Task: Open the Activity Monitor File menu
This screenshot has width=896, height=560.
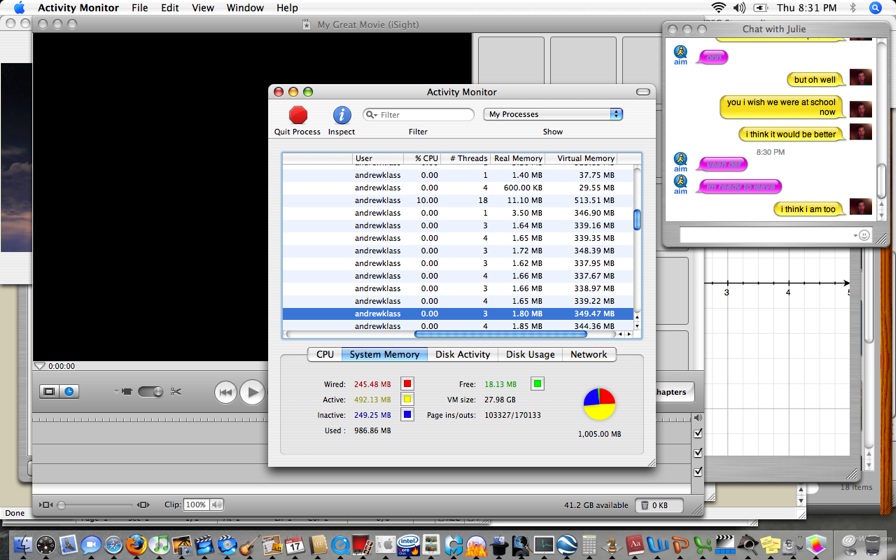Action: tap(139, 8)
